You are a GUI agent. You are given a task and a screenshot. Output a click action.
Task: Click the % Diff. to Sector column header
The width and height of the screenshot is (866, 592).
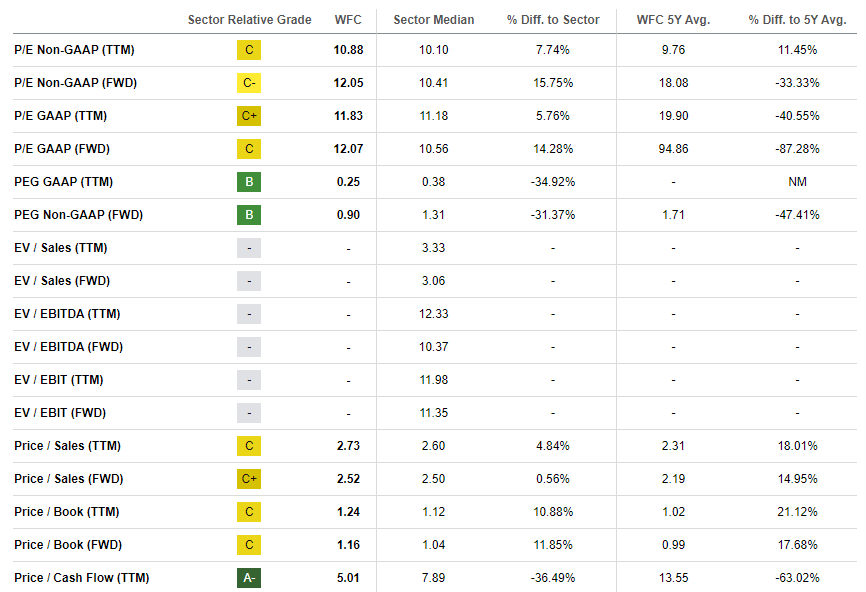552,20
